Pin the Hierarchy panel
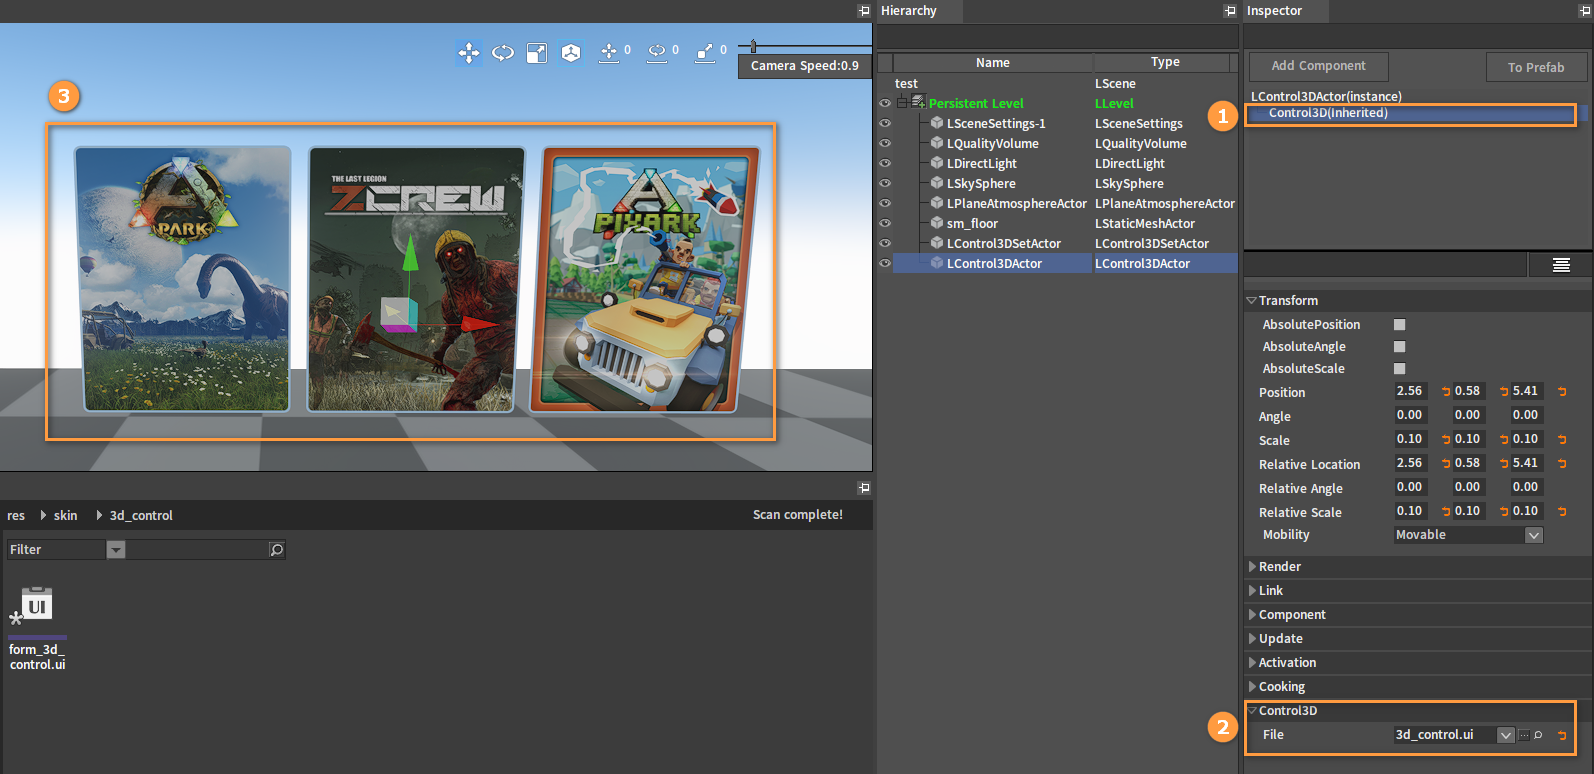The height and width of the screenshot is (774, 1594). pos(1230,10)
